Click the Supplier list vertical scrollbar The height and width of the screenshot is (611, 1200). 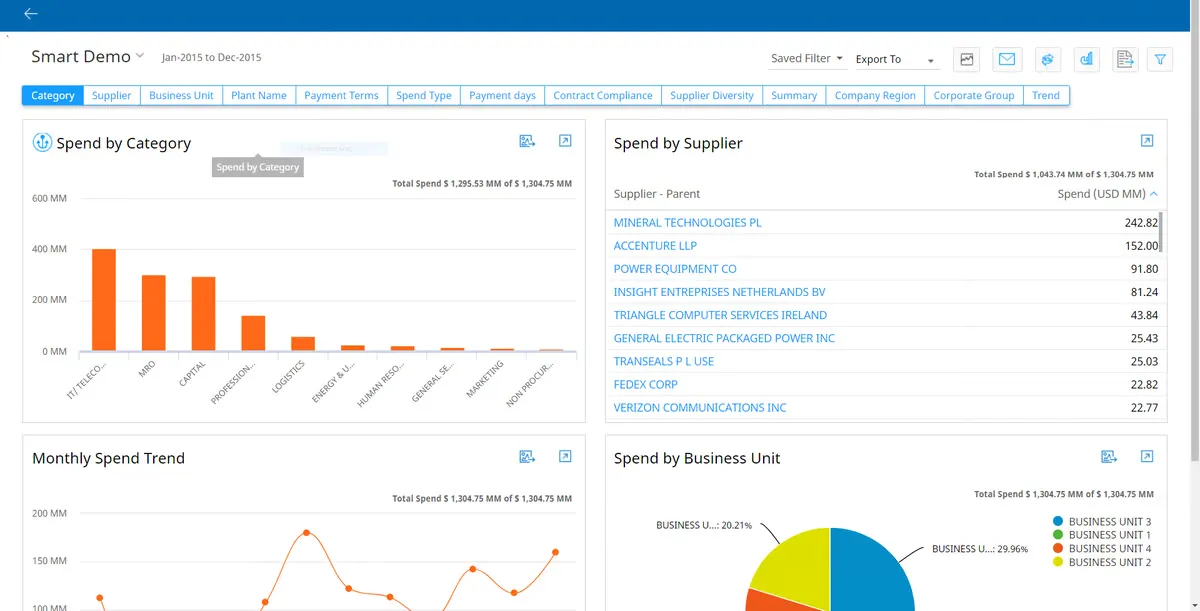(1160, 232)
